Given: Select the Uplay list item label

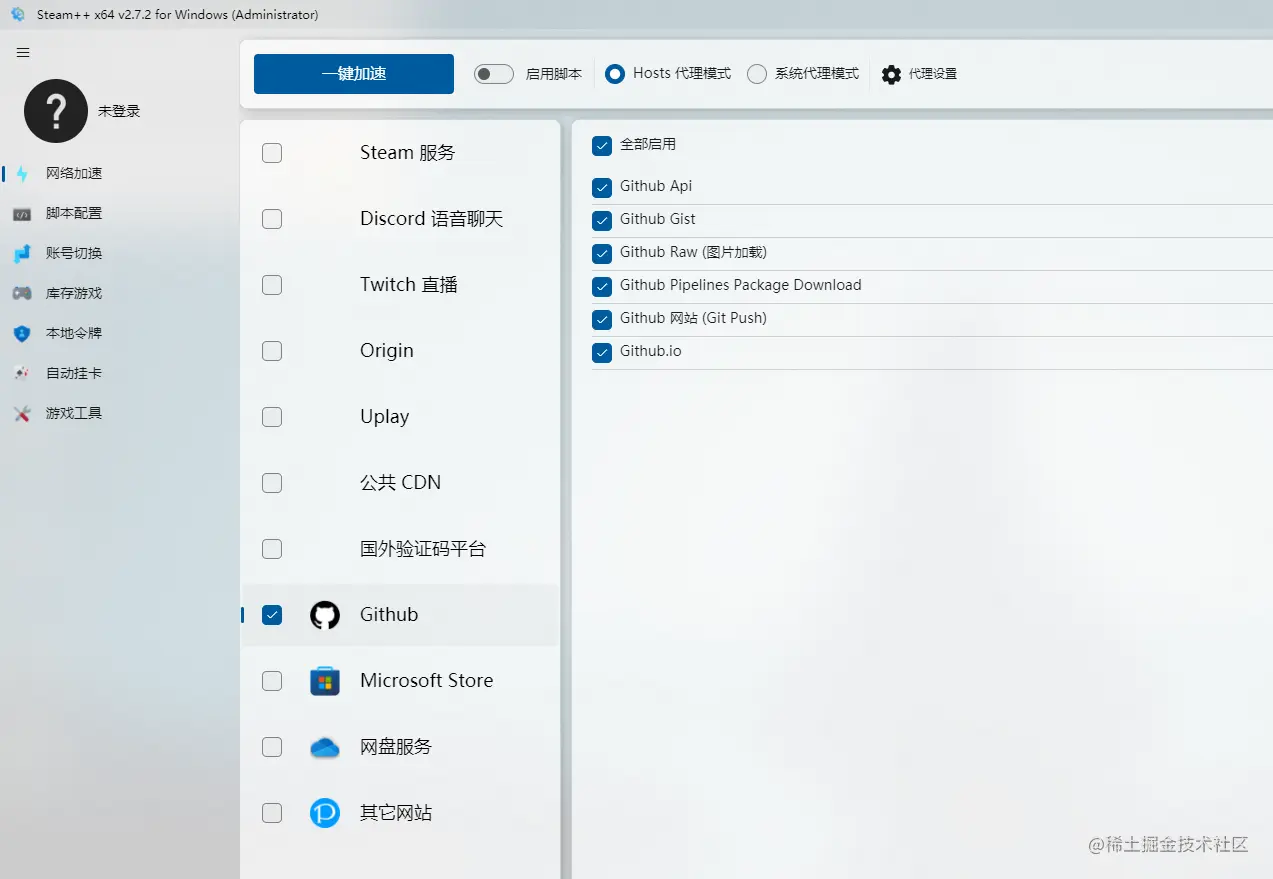Looking at the screenshot, I should (385, 417).
